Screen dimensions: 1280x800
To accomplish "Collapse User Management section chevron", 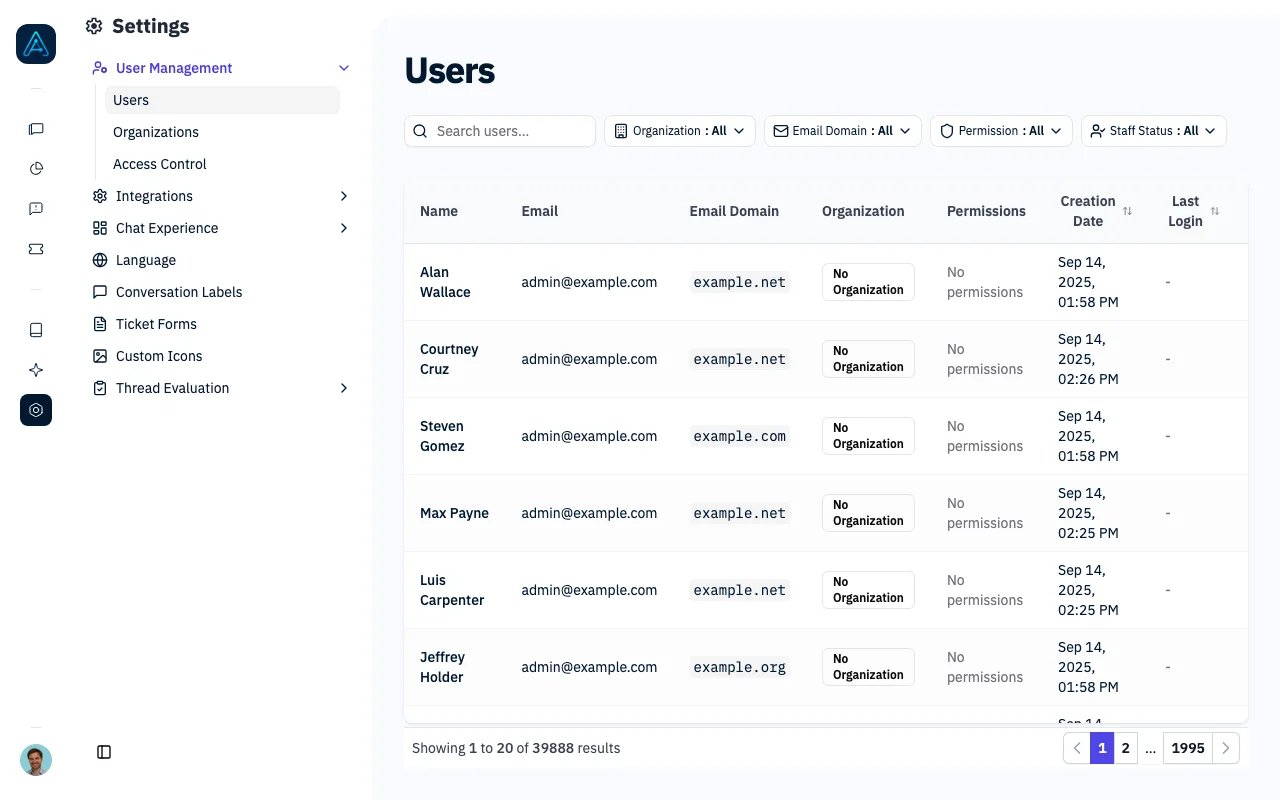I will 344,68.
